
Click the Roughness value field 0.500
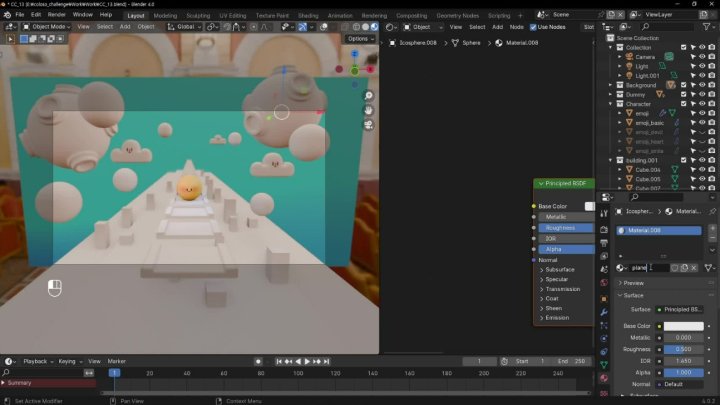(x=684, y=349)
